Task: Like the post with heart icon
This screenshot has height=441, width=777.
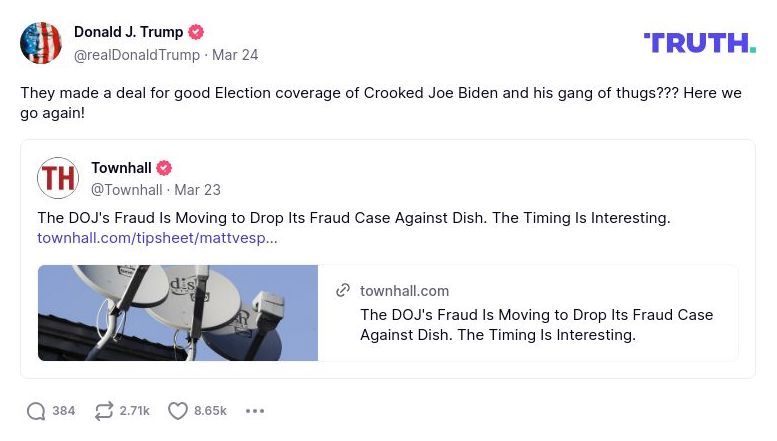Action: (x=178, y=411)
